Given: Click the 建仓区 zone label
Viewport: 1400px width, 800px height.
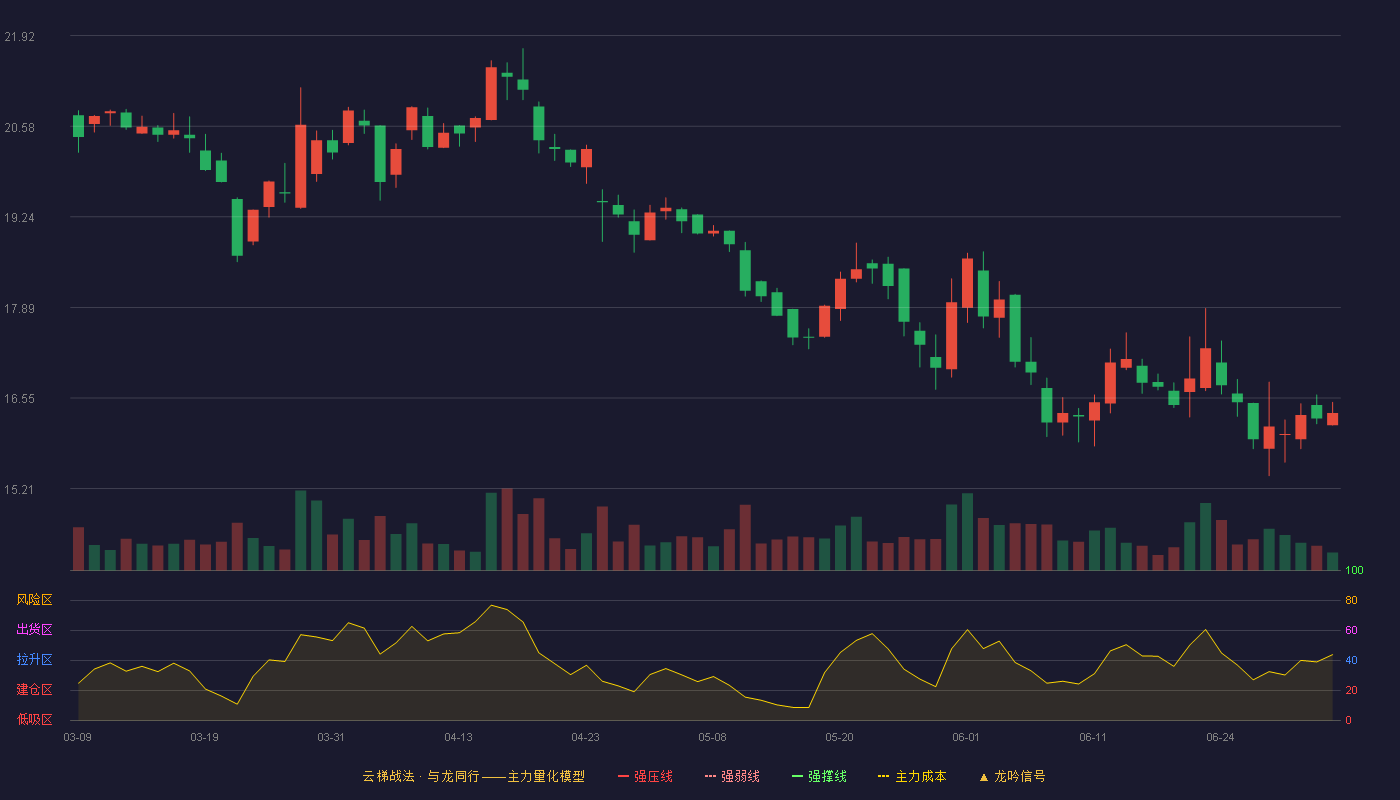Looking at the screenshot, I should point(34,690).
